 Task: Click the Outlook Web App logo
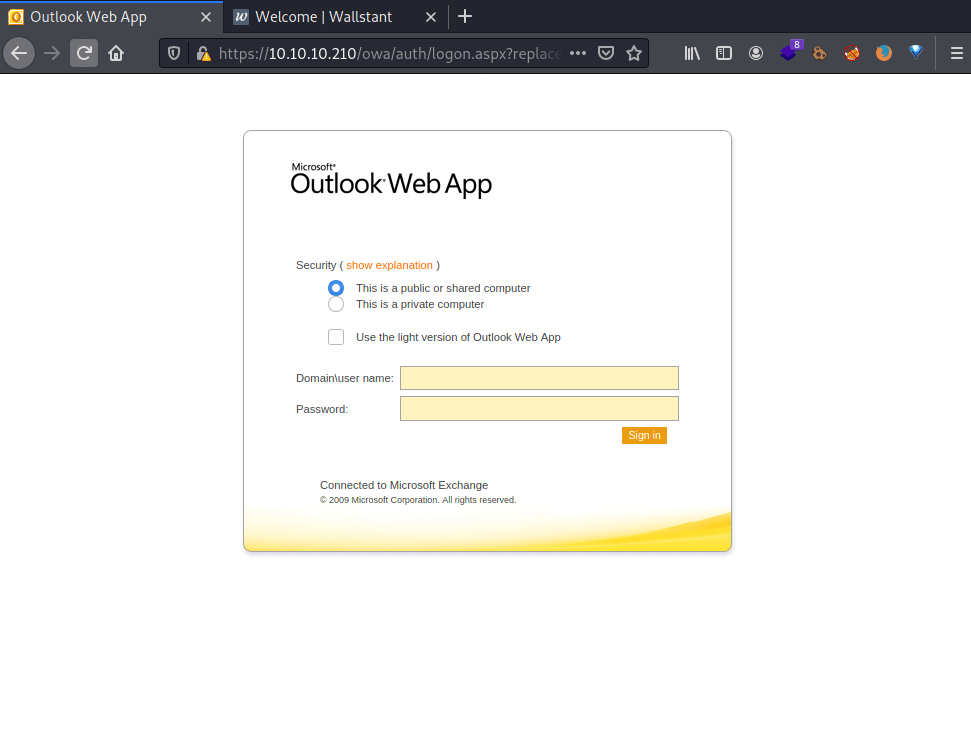pos(391,180)
